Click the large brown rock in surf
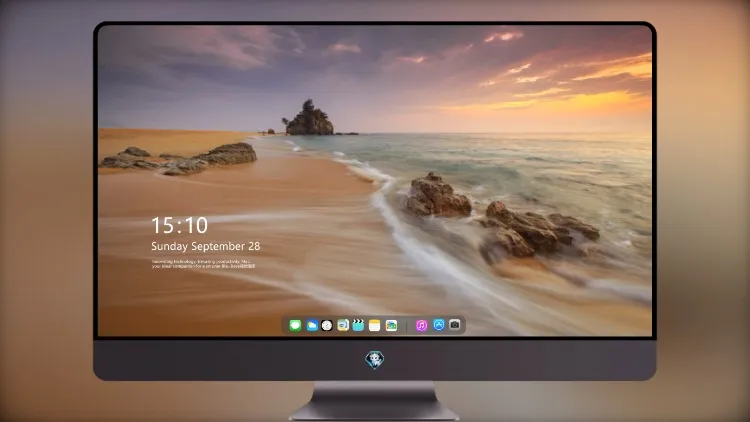The height and width of the screenshot is (422, 750). (437, 195)
